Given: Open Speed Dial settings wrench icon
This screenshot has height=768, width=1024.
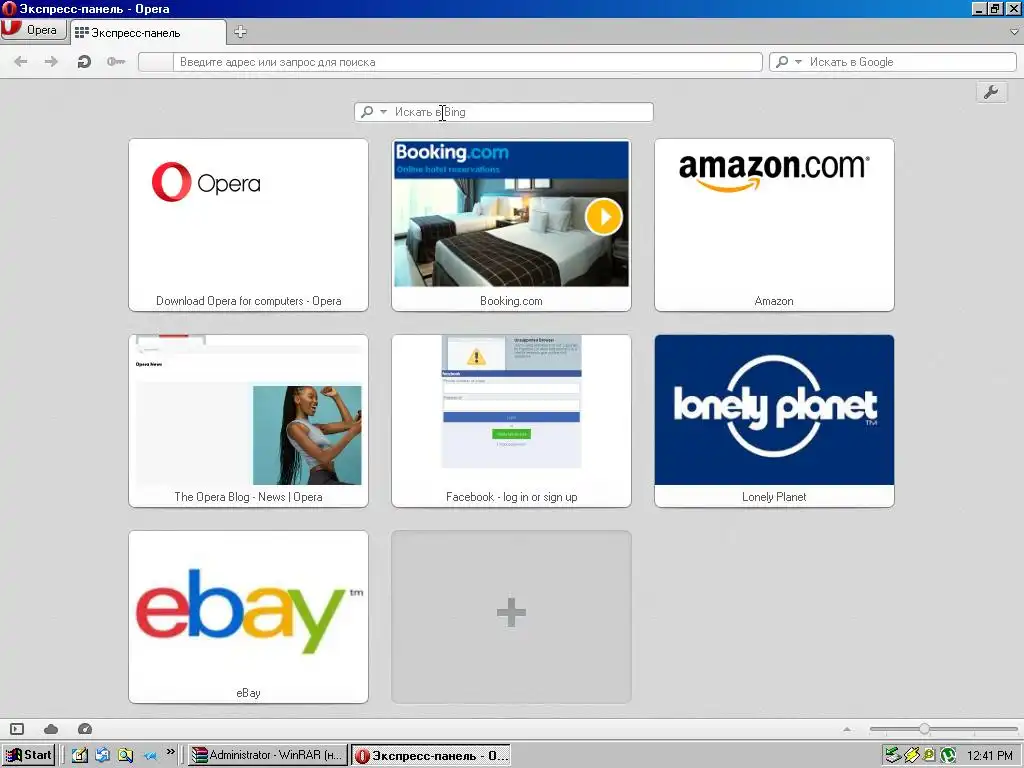Looking at the screenshot, I should 991,92.
